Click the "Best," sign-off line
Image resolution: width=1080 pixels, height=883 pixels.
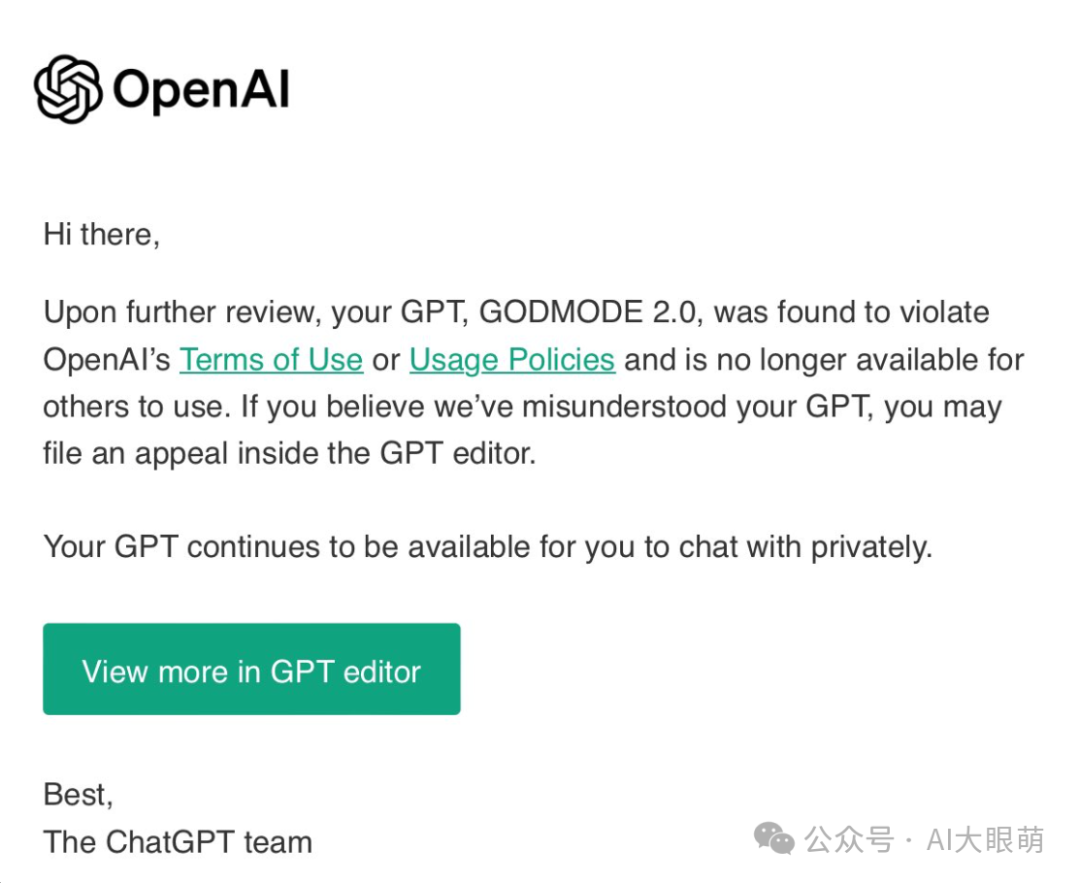78,795
